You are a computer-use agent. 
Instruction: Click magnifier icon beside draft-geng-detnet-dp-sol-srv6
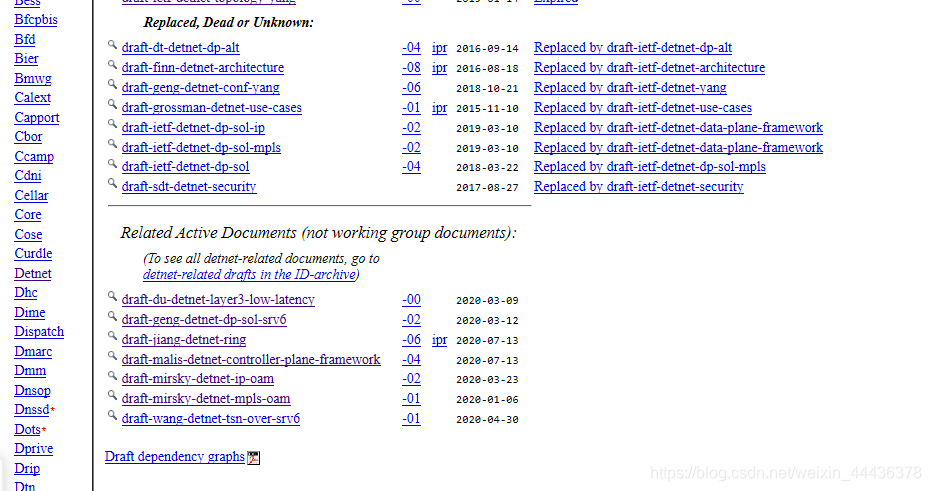click(x=112, y=316)
